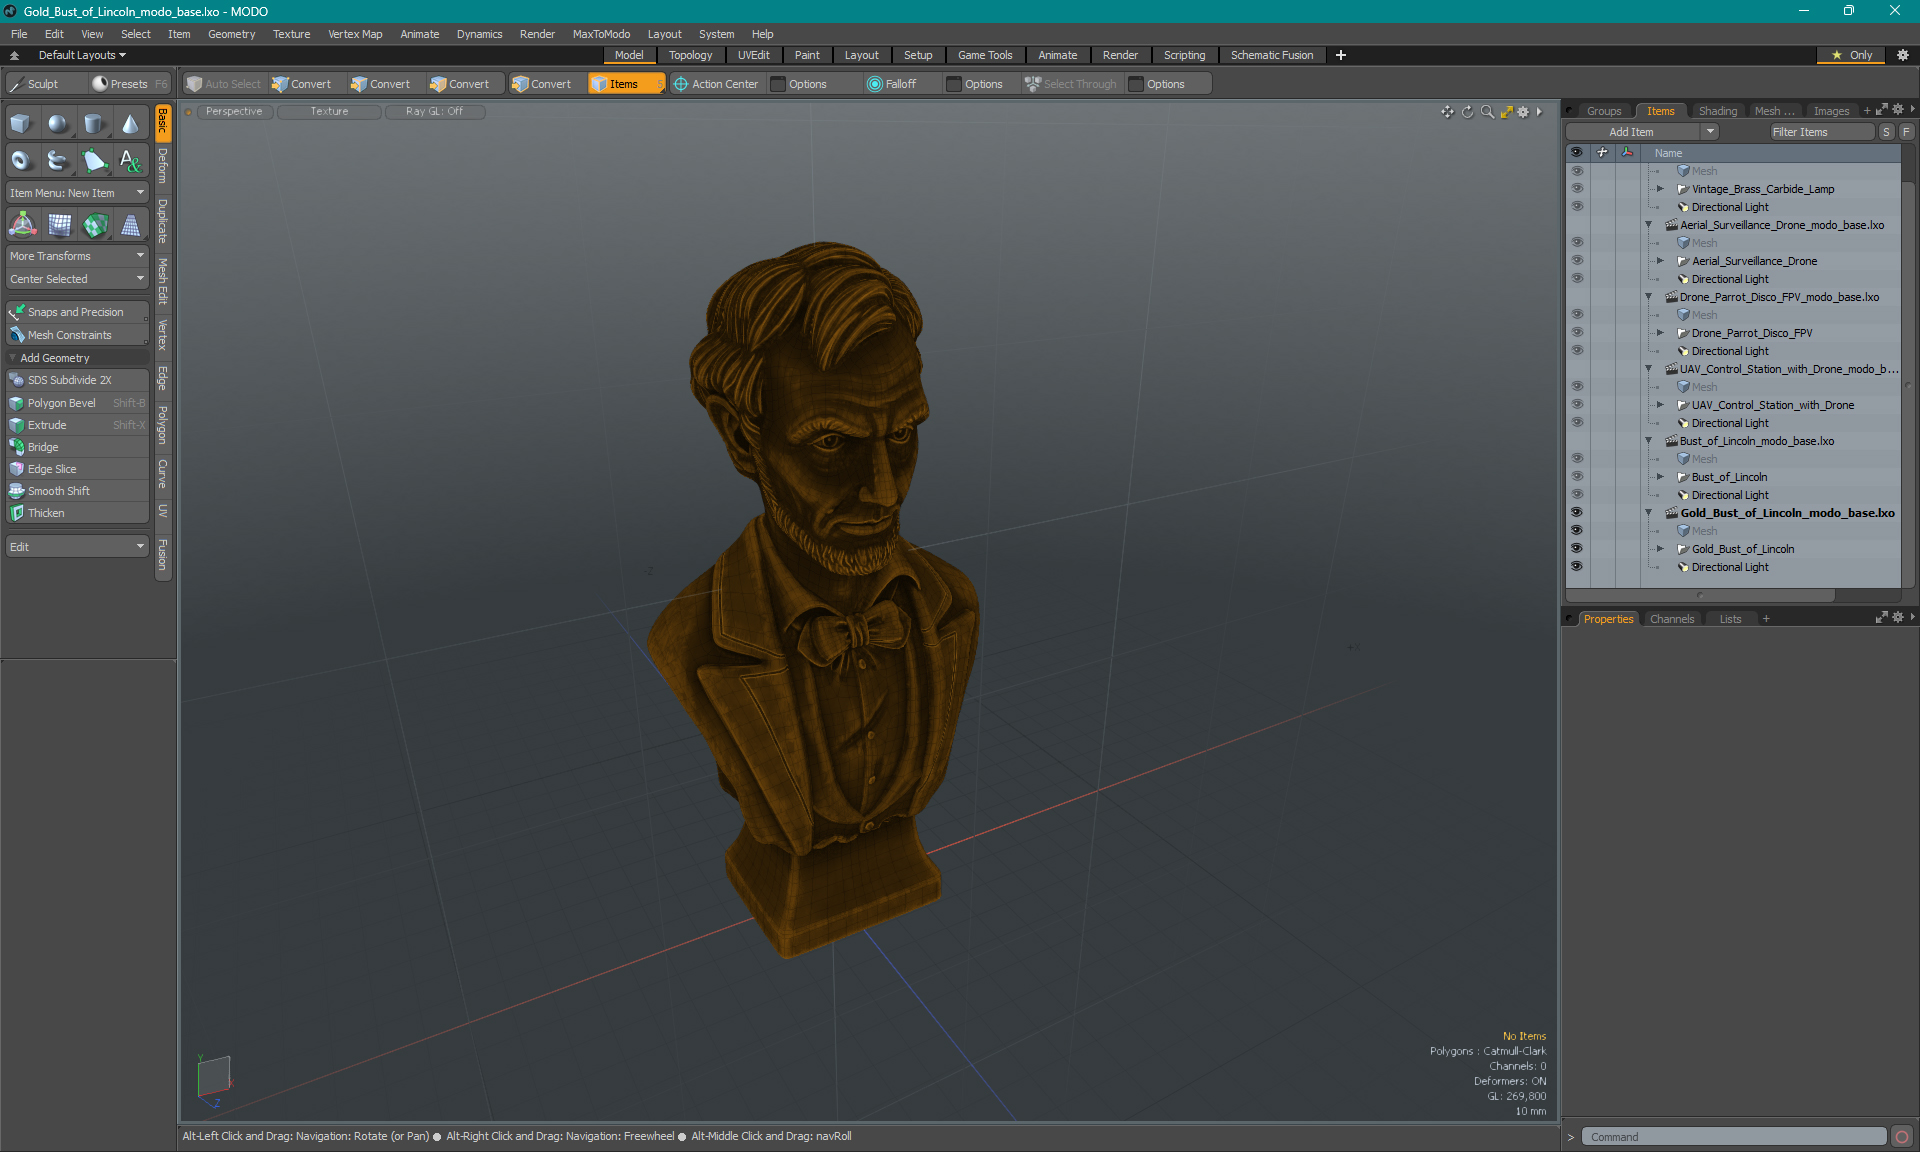Expand the Gold_Bust_of_Lincoln folder
This screenshot has width=1920, height=1152.
coord(1660,549)
